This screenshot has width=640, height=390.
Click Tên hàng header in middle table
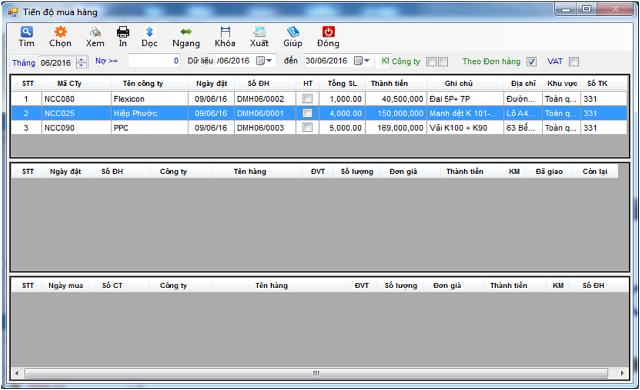tap(250, 172)
